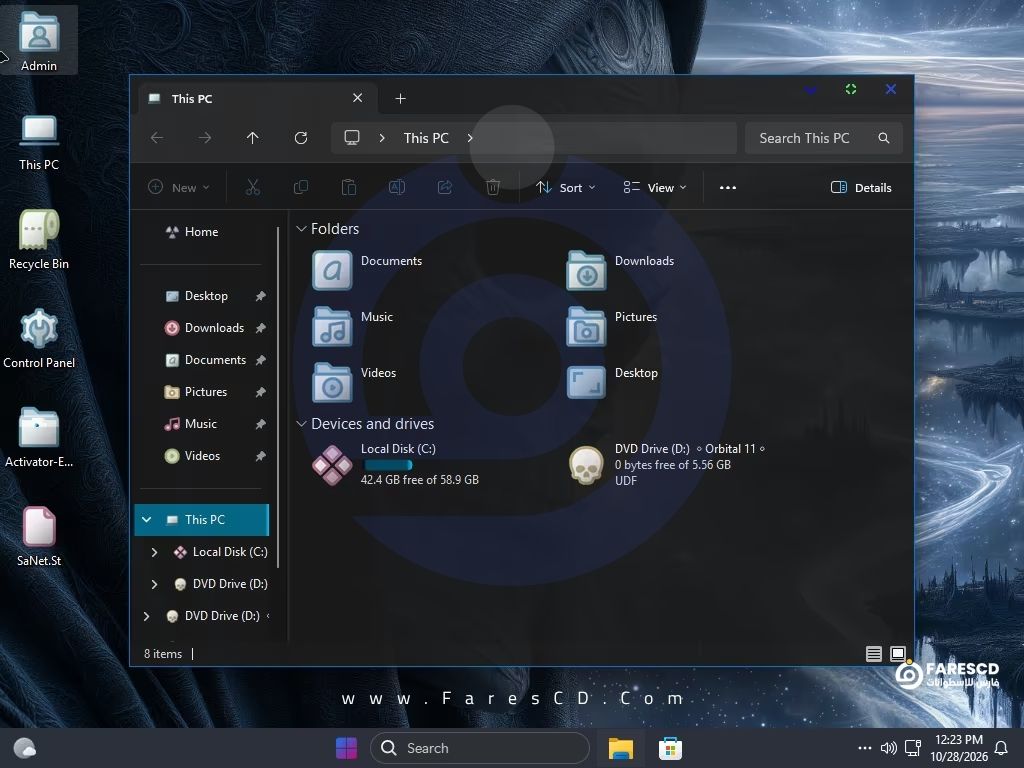
Task: Switch to large thumbnails view icon
Action: [x=898, y=654]
